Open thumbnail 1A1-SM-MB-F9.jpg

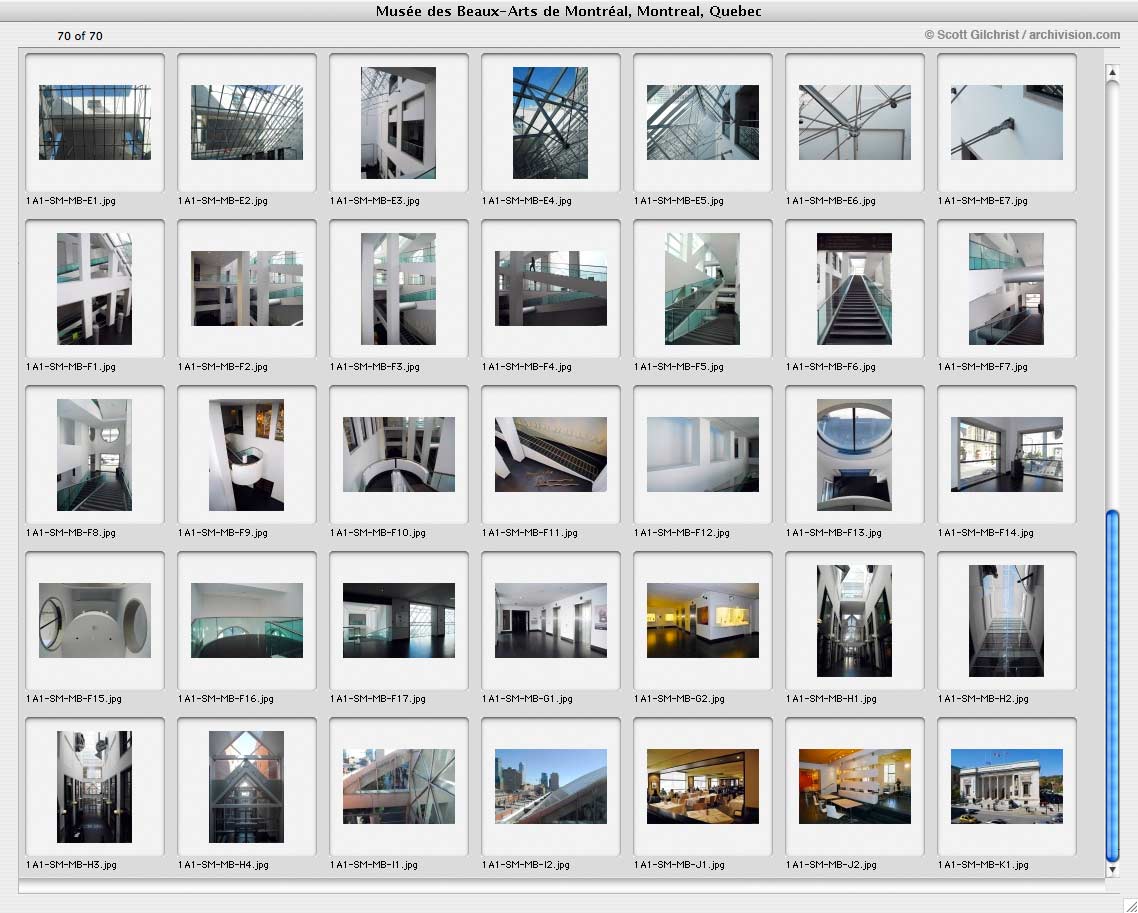click(x=247, y=455)
